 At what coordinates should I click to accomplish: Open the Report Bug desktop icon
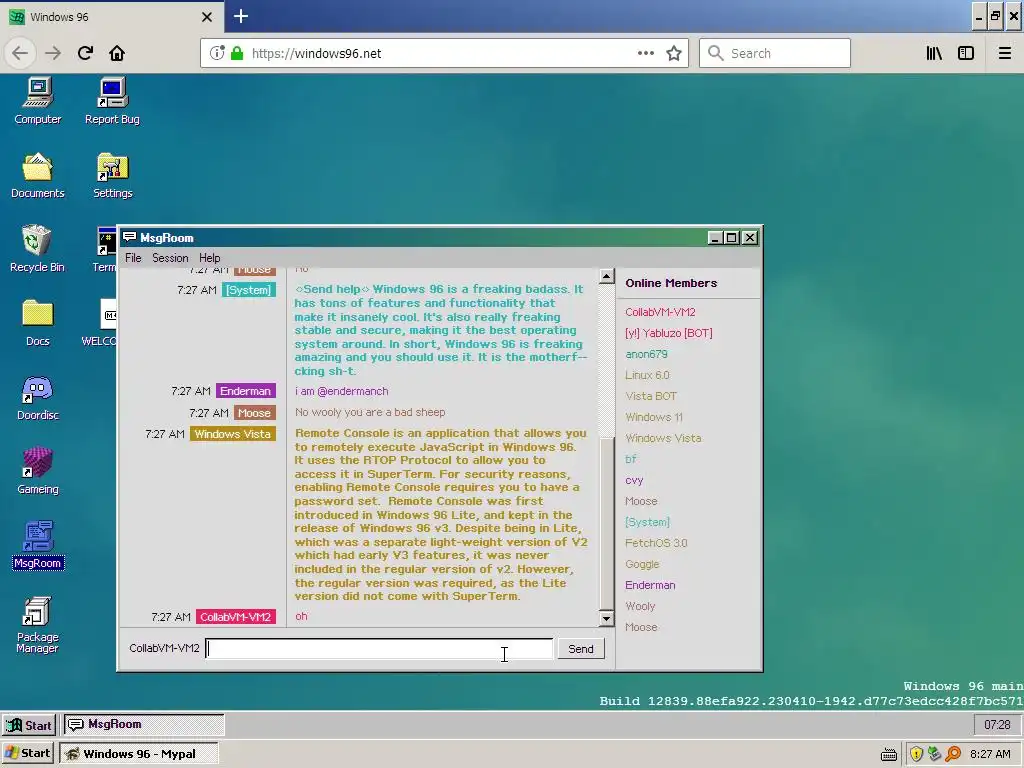[112, 101]
